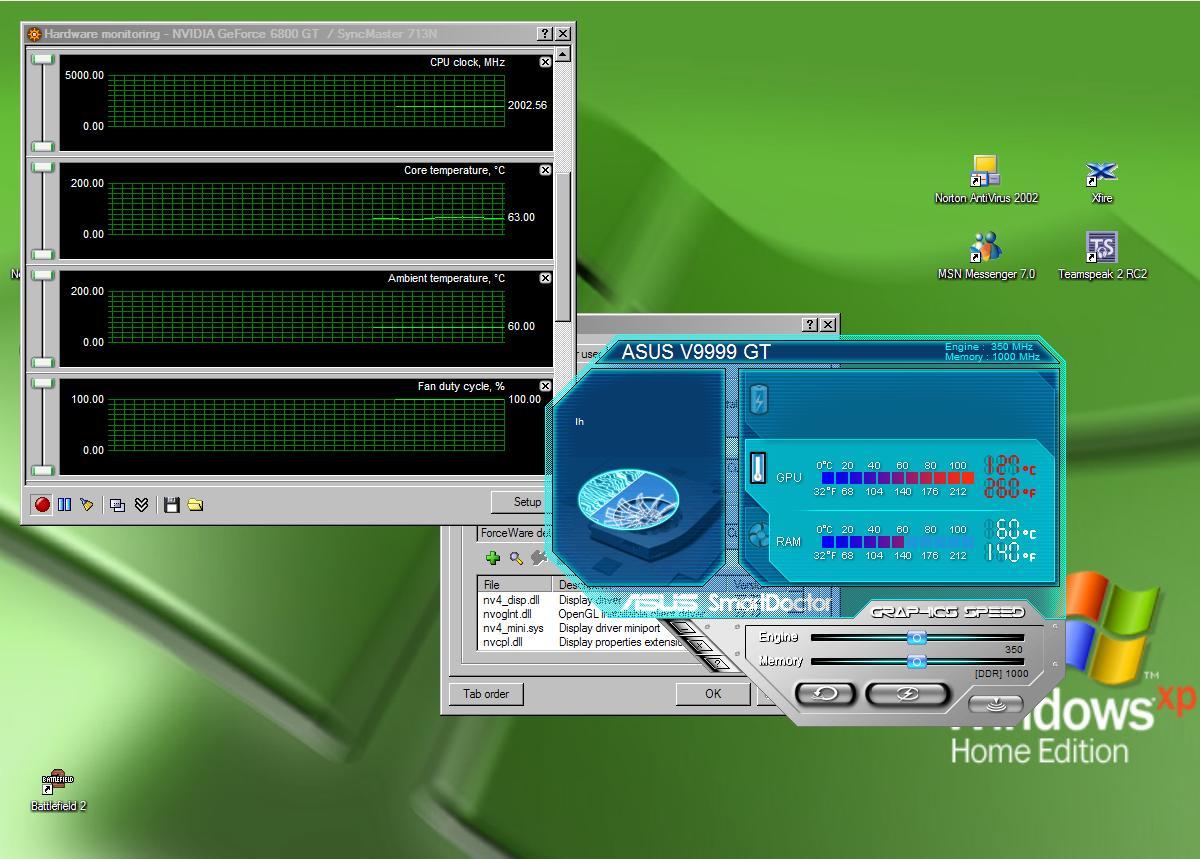The width and height of the screenshot is (1200, 859).
Task: Select nvcpl.dll in the driver file list
Action: coord(503,642)
